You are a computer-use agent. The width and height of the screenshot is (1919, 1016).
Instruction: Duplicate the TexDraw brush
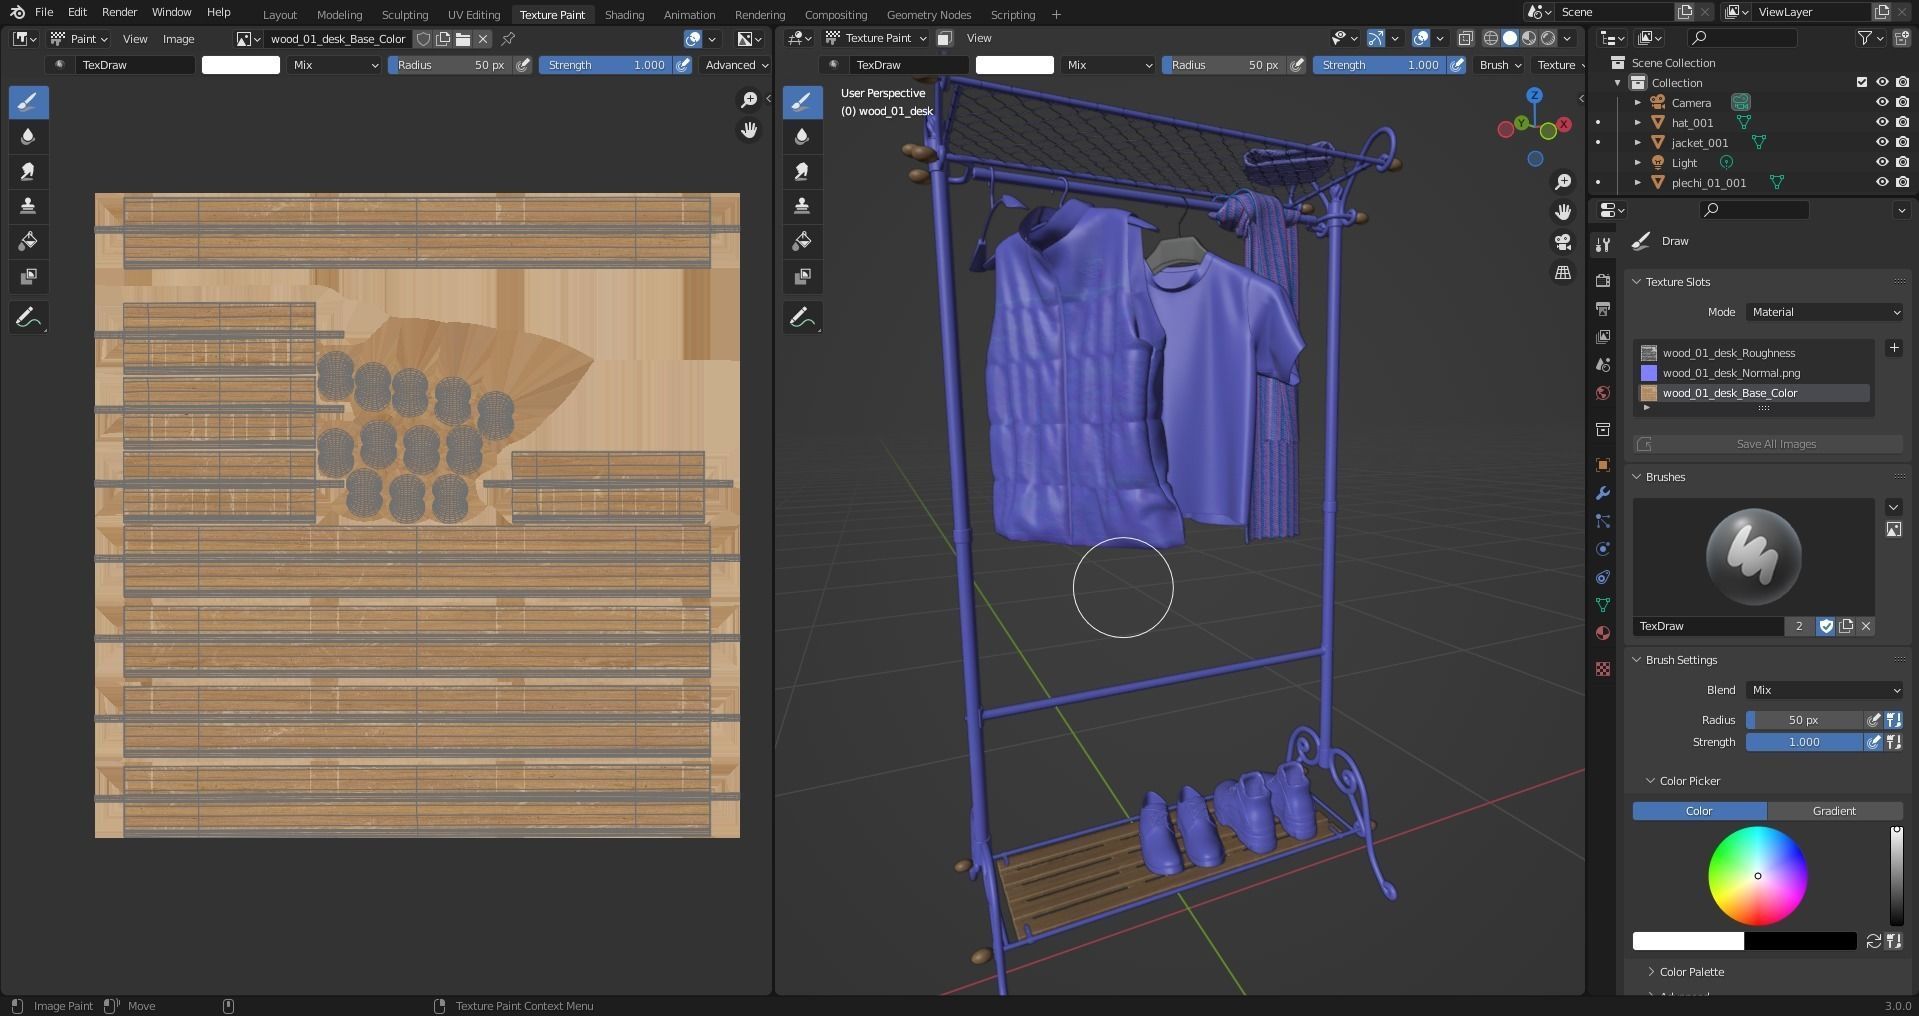(x=1846, y=626)
